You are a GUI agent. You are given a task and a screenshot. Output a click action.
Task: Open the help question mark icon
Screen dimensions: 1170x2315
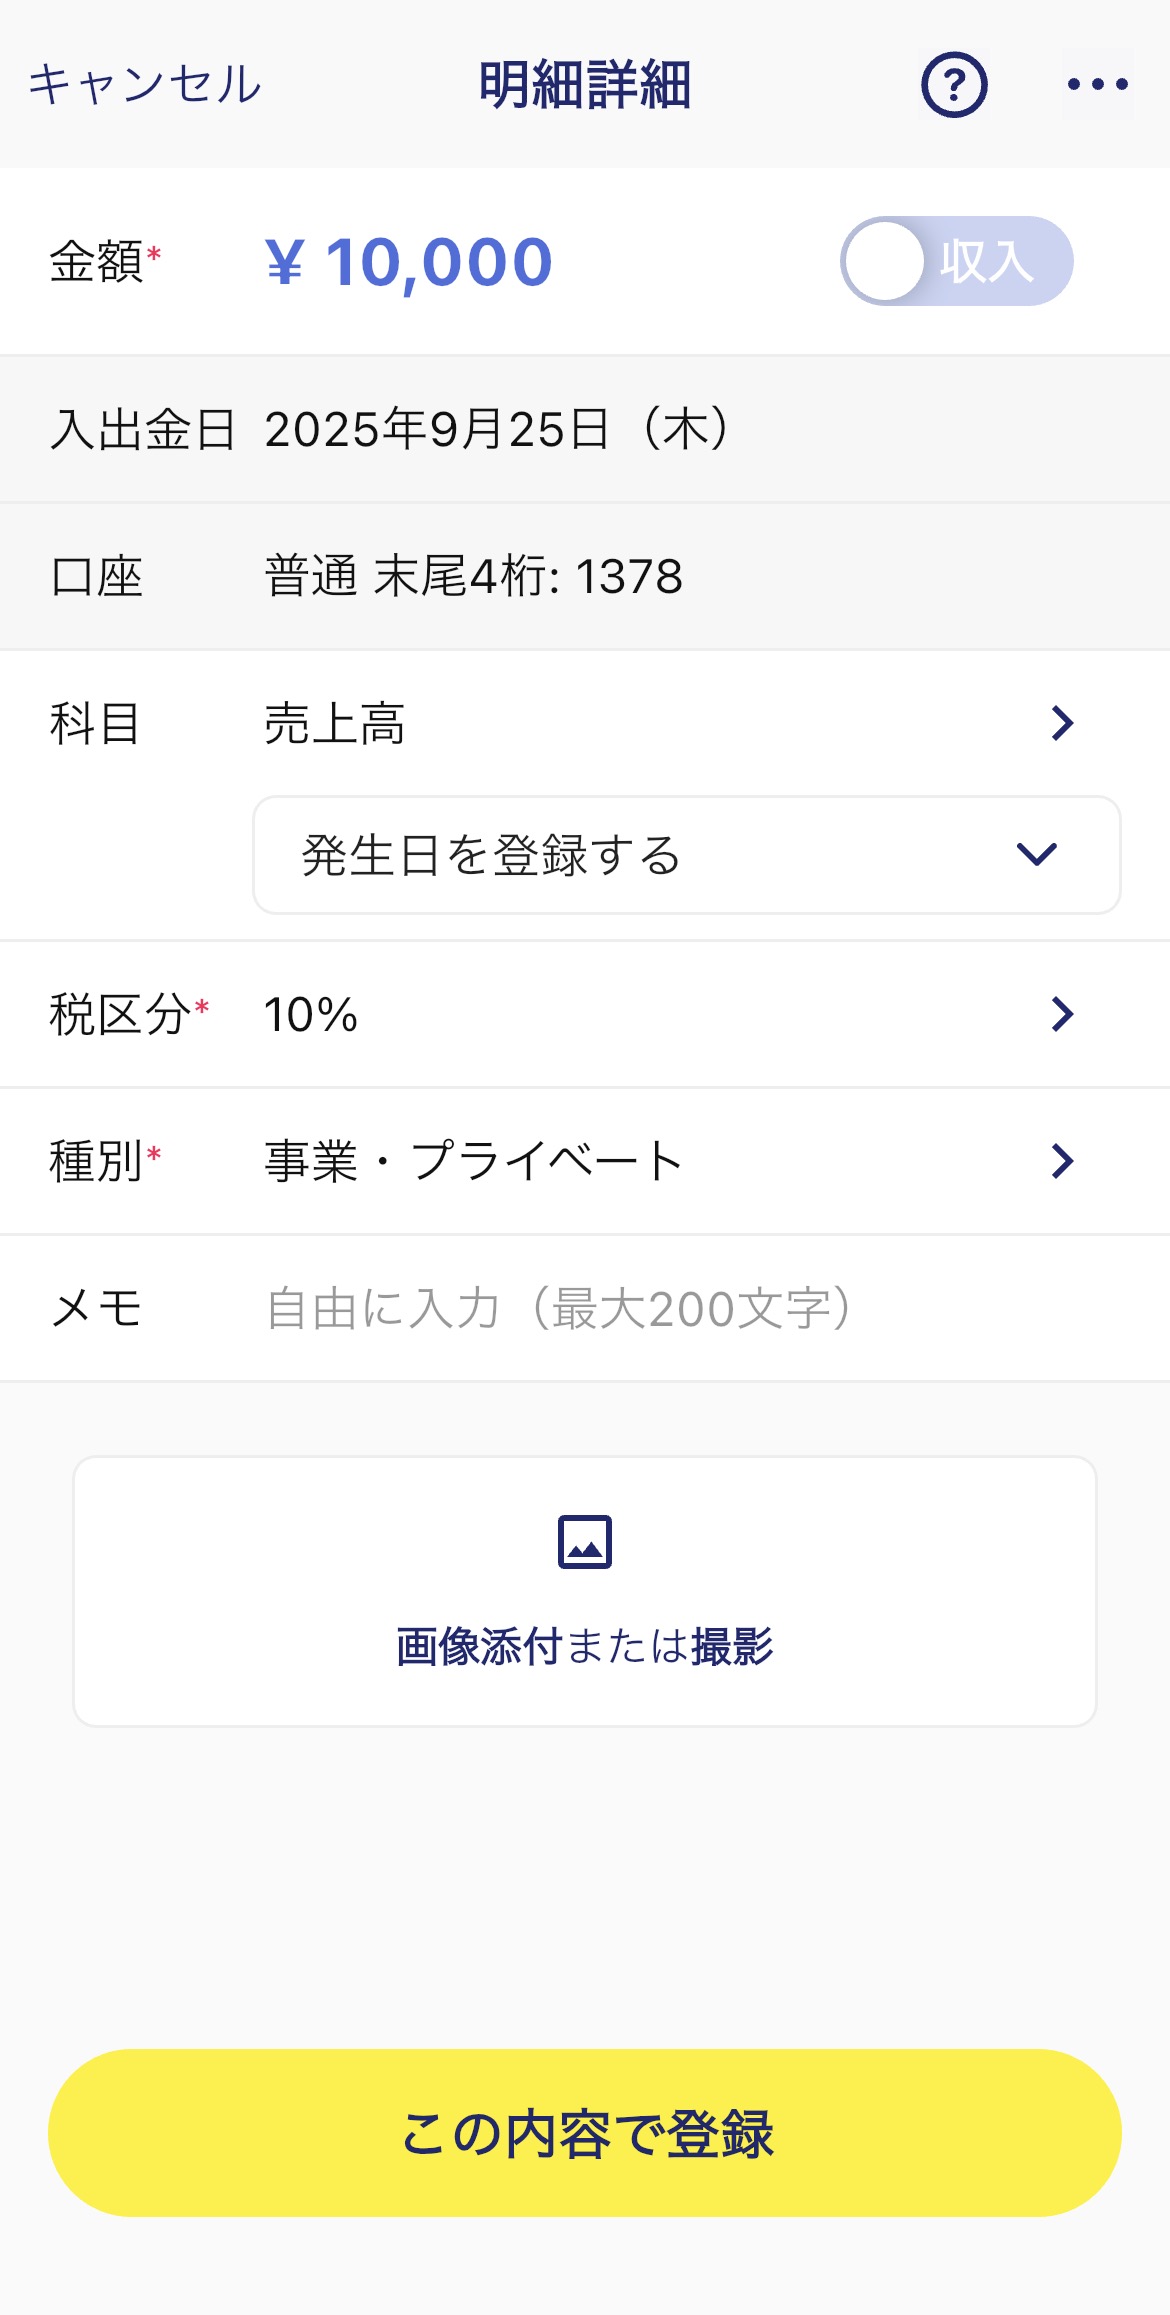click(954, 85)
